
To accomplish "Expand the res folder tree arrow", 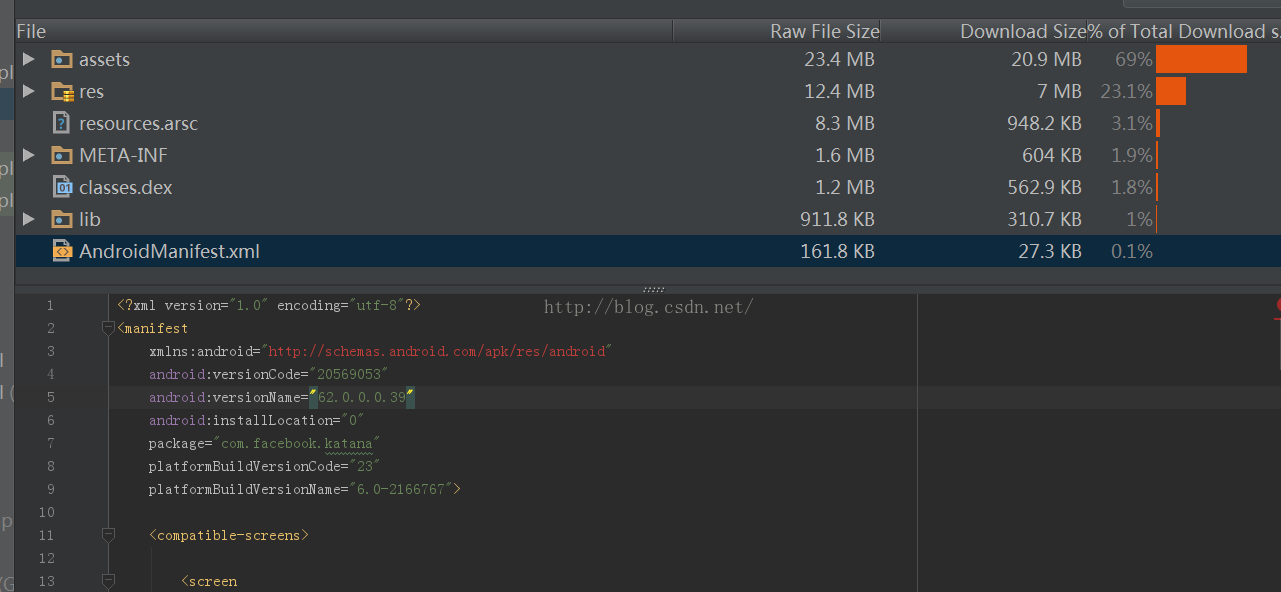I will coord(29,92).
